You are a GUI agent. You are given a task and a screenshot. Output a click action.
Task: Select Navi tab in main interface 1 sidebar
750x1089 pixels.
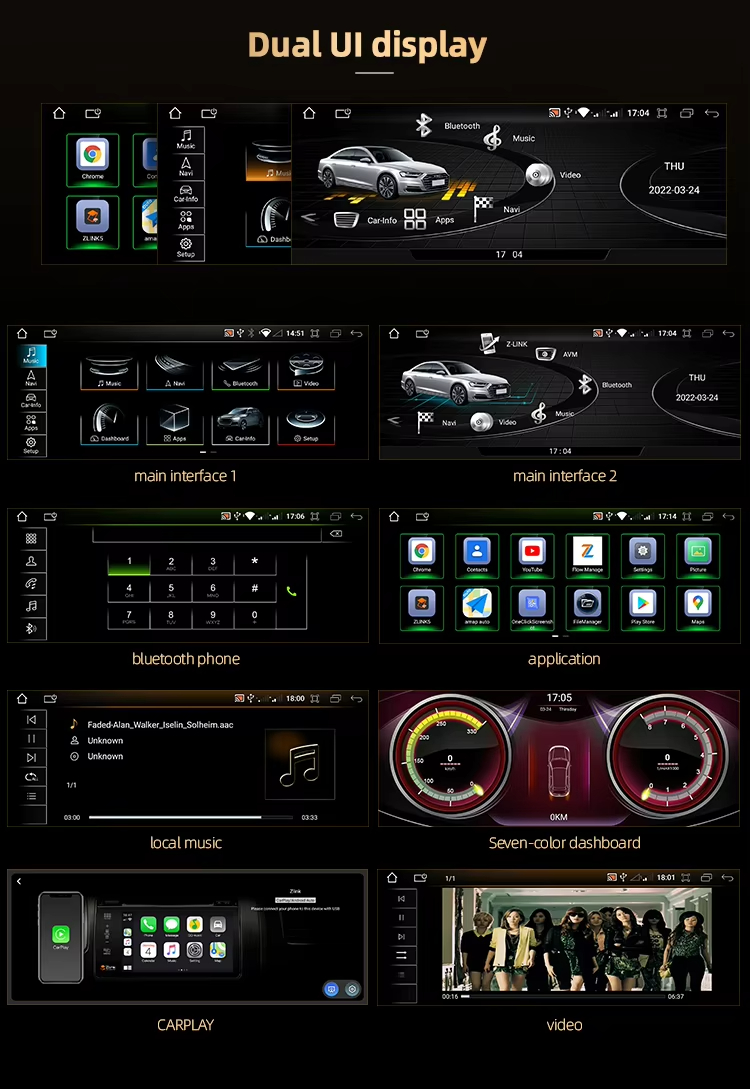(31, 378)
